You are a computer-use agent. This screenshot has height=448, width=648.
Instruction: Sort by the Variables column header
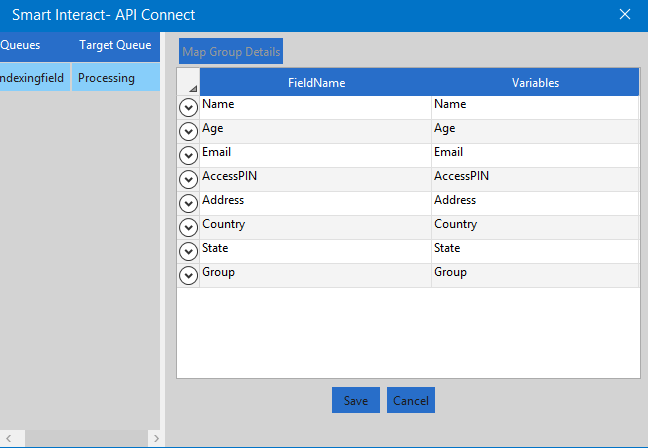pos(535,83)
